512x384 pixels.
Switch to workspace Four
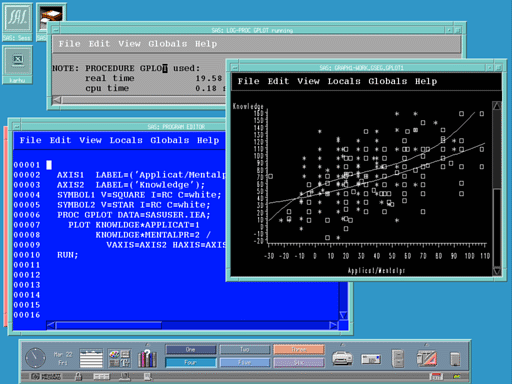pos(191,363)
